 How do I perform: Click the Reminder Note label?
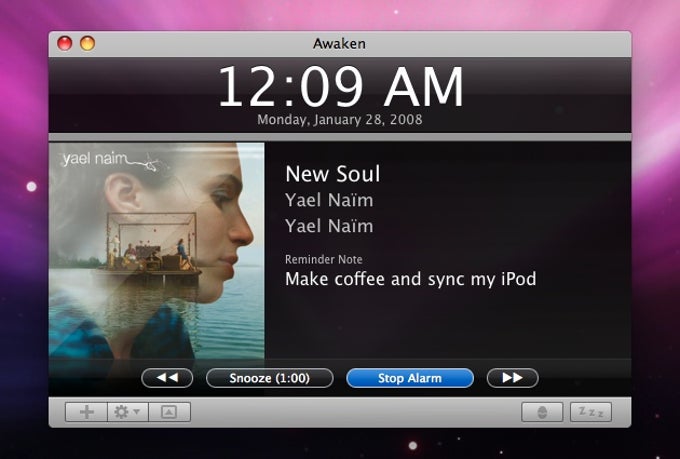(x=324, y=259)
